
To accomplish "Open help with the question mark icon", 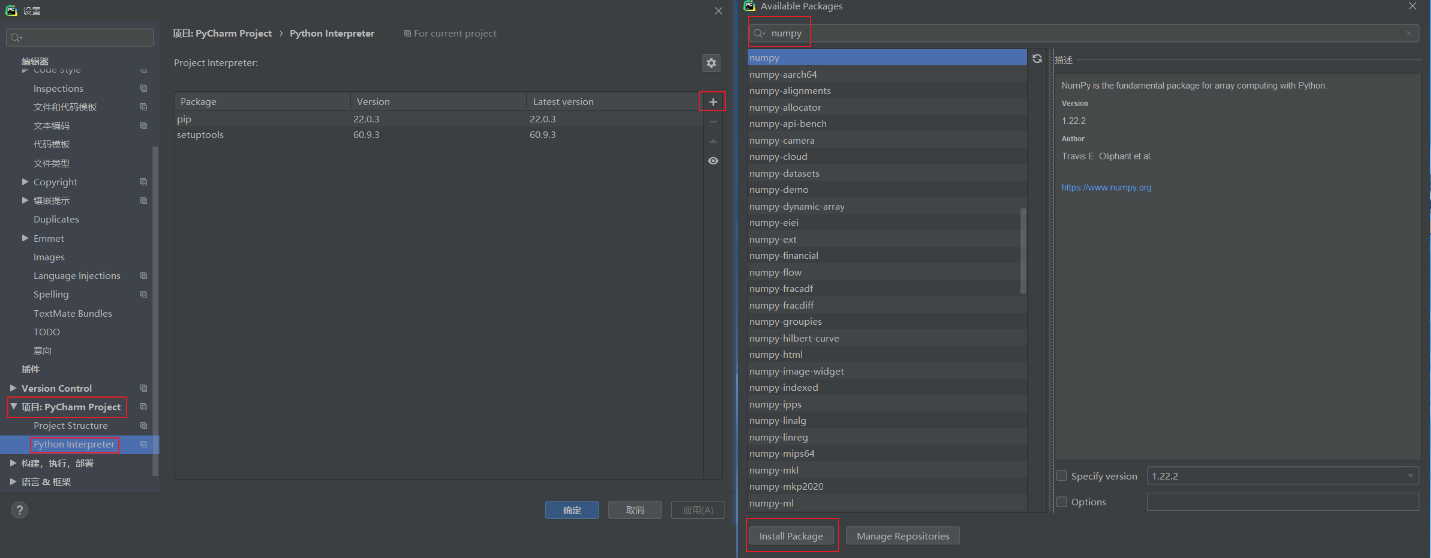I will (19, 510).
